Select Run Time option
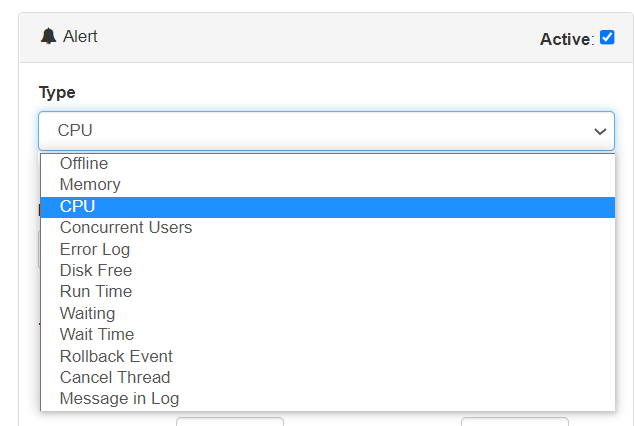Screen dimensions: 634x426 point(96,291)
